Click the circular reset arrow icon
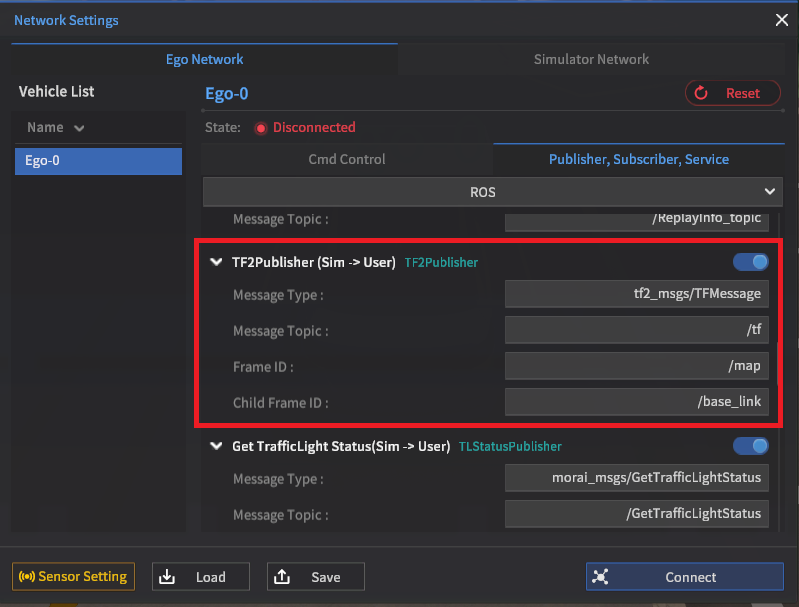Screen dimensions: 799x607 click(x=701, y=93)
